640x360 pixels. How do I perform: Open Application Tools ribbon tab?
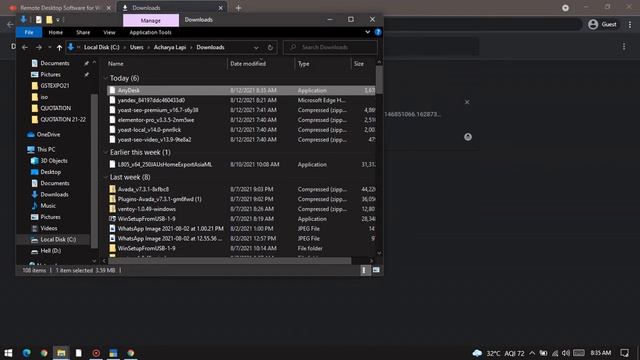[x=150, y=32]
